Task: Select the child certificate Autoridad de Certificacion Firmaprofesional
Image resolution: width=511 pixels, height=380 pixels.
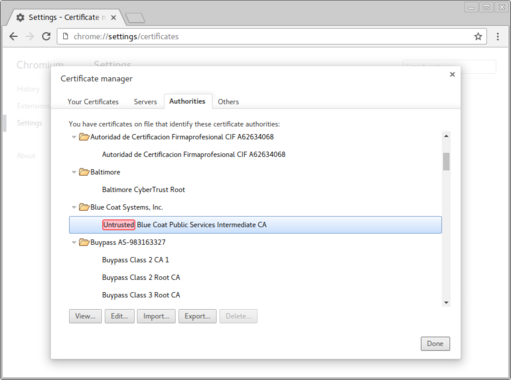Action: [194, 154]
